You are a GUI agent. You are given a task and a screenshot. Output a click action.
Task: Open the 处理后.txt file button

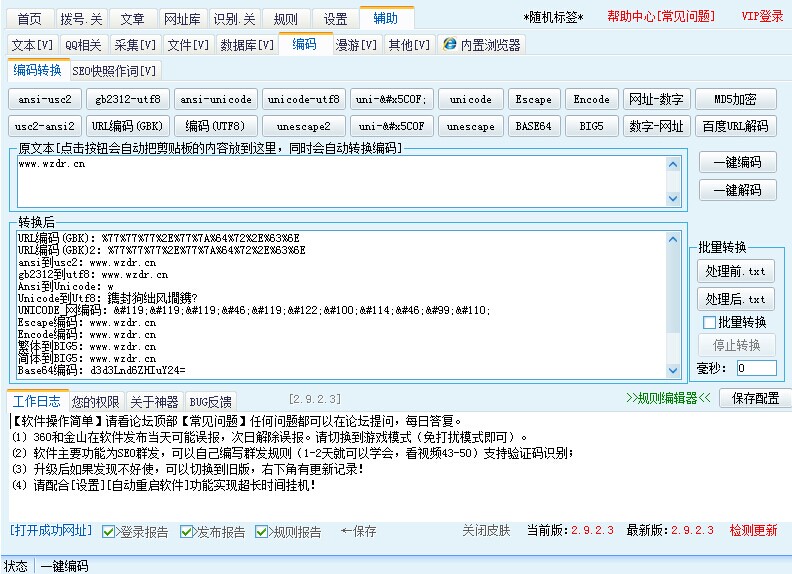pyautogui.click(x=735, y=299)
